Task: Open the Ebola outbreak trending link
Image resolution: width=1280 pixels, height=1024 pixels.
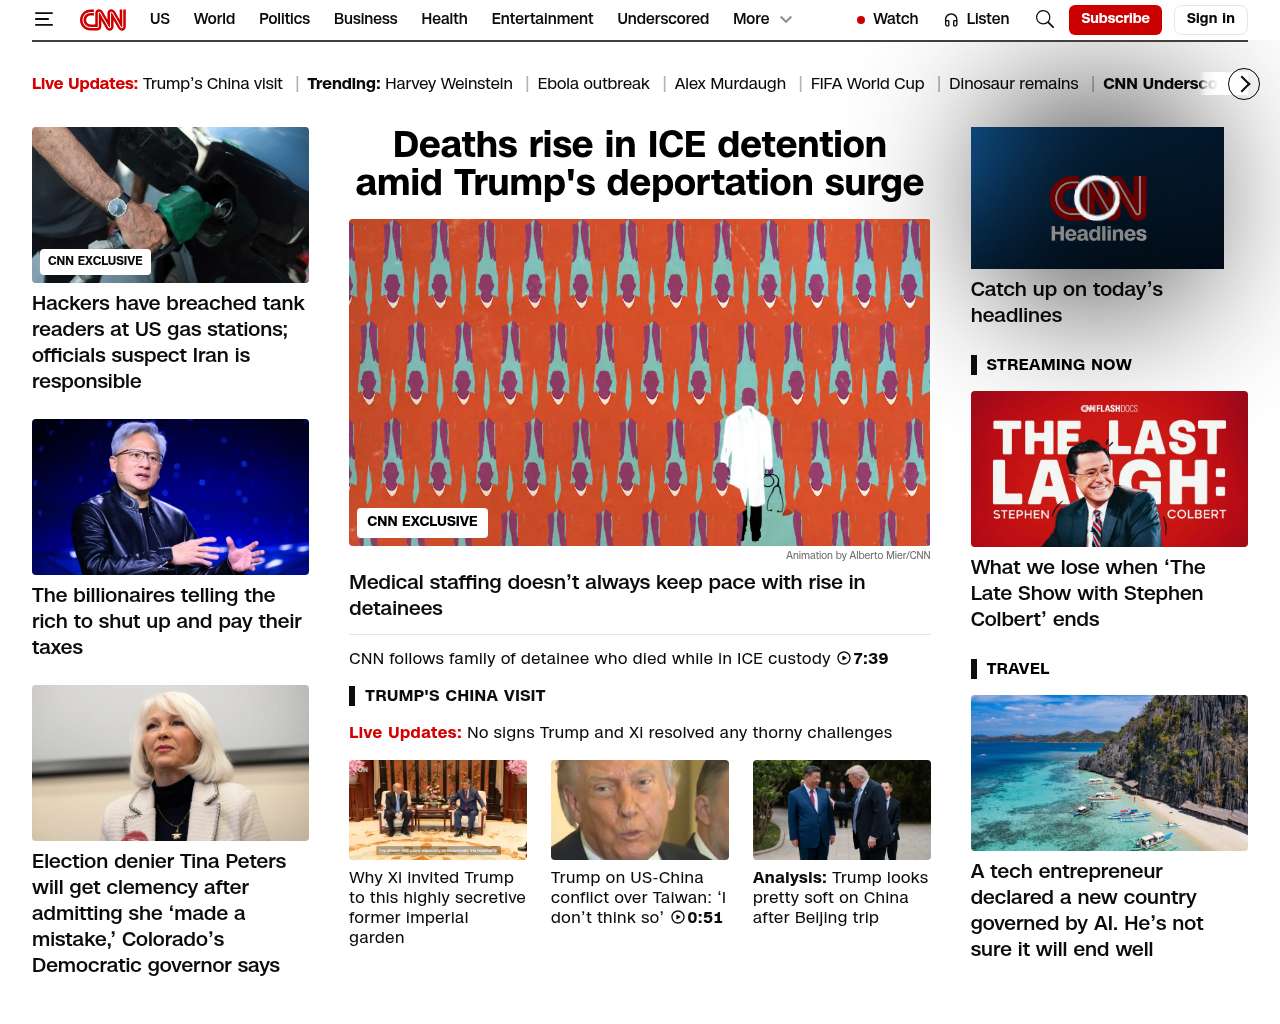Action: (x=593, y=84)
